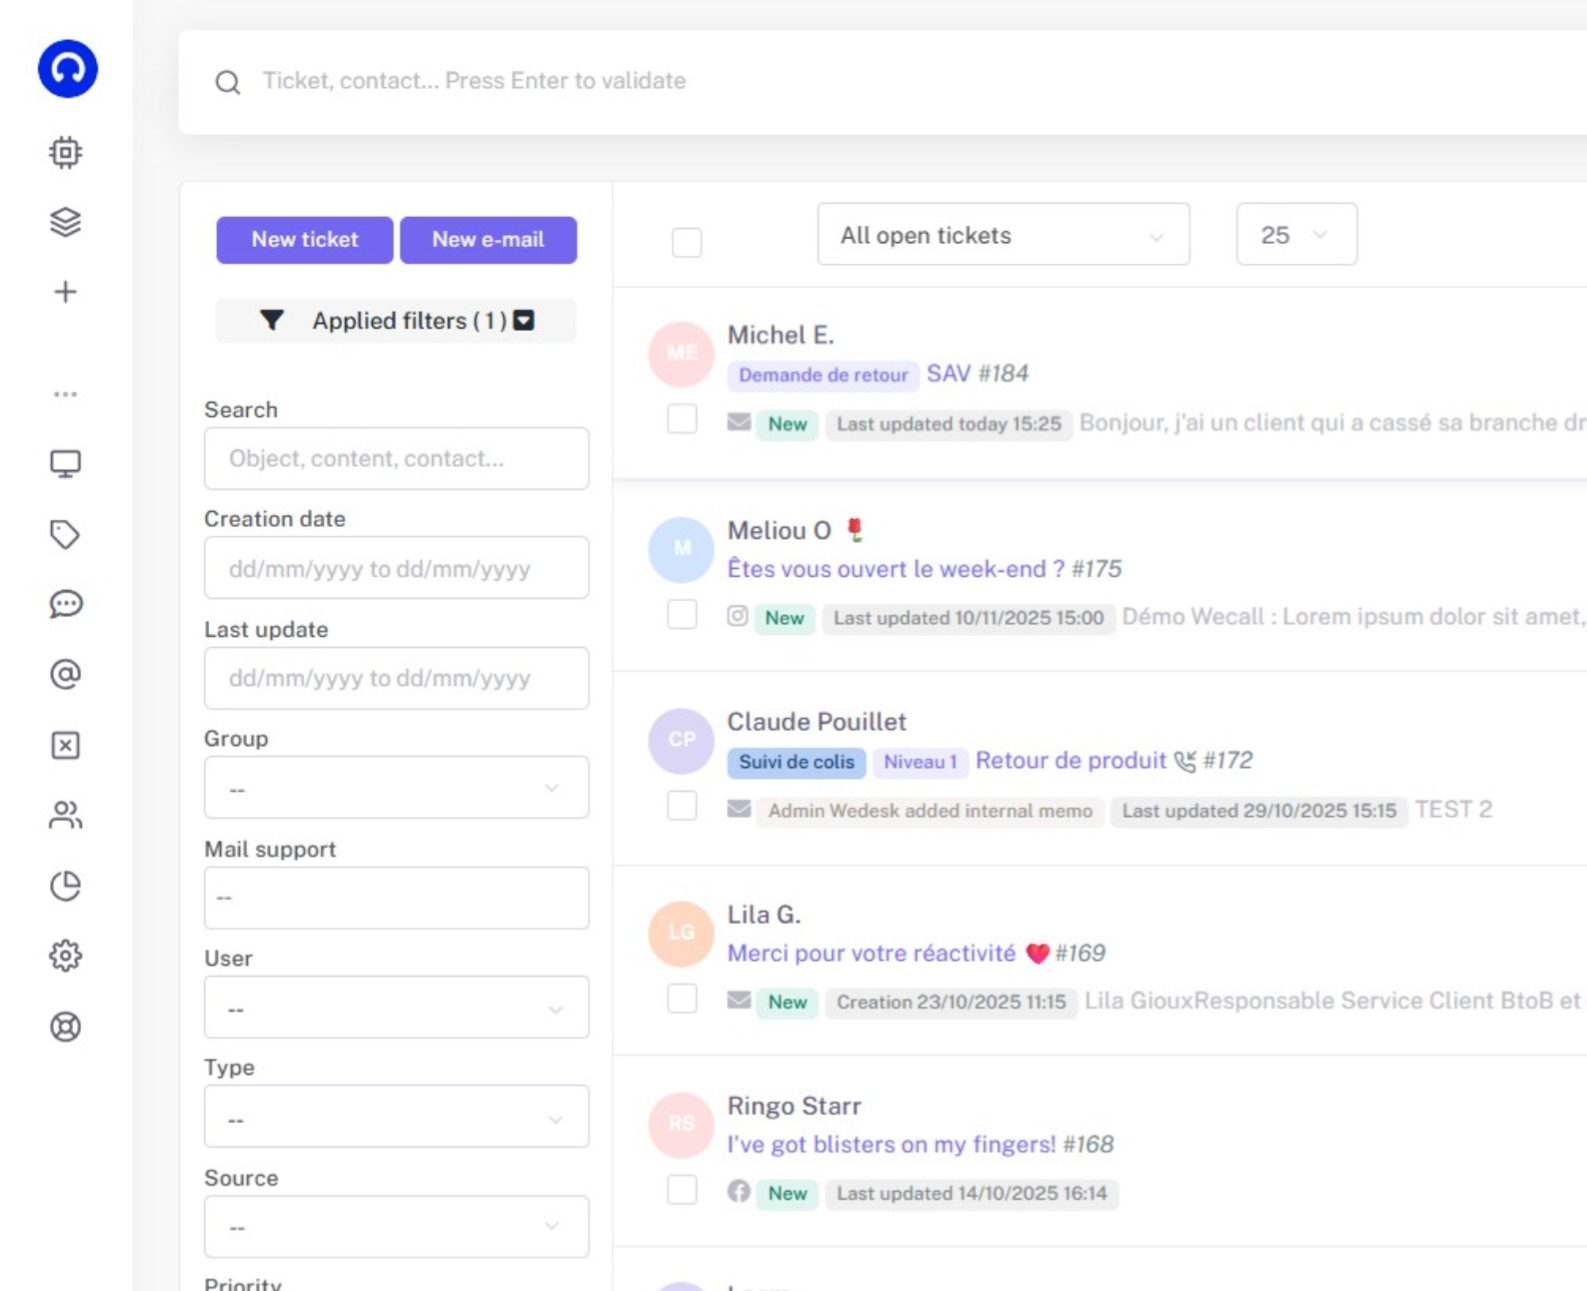Click the New e-mail button
Image resolution: width=1587 pixels, height=1291 pixels.
488,240
